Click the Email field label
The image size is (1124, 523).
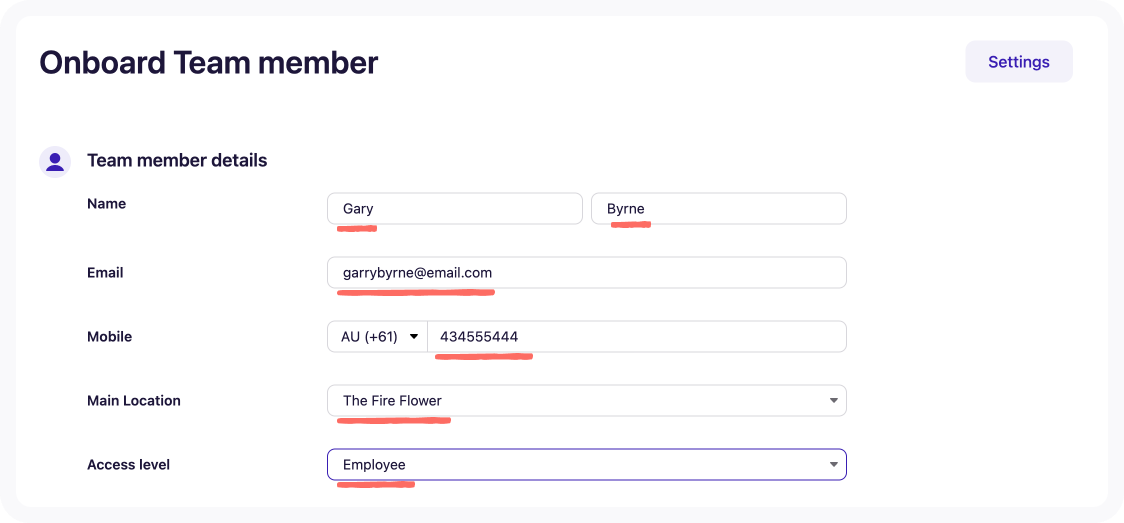tap(105, 273)
